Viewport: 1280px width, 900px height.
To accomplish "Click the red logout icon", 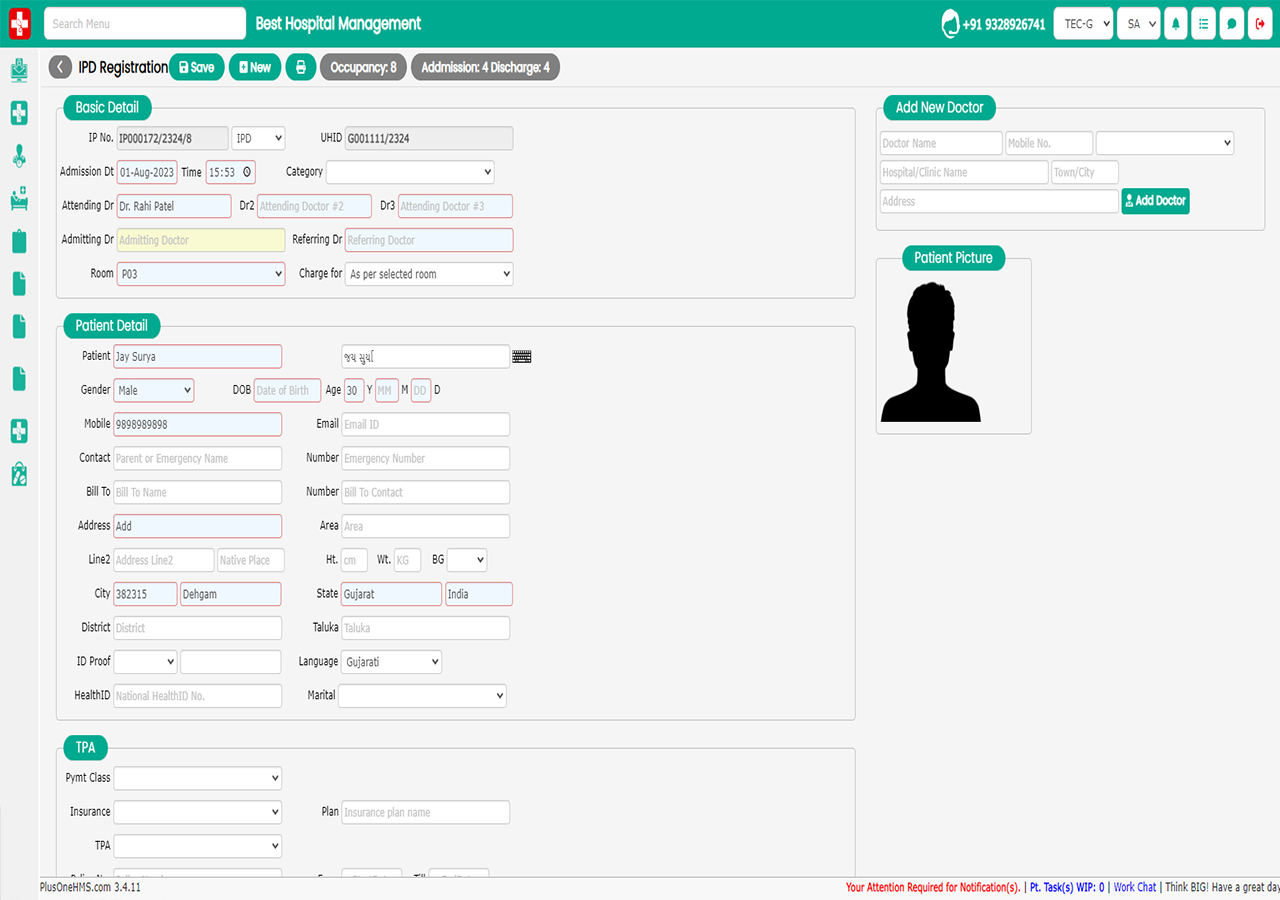I will coord(1259,24).
